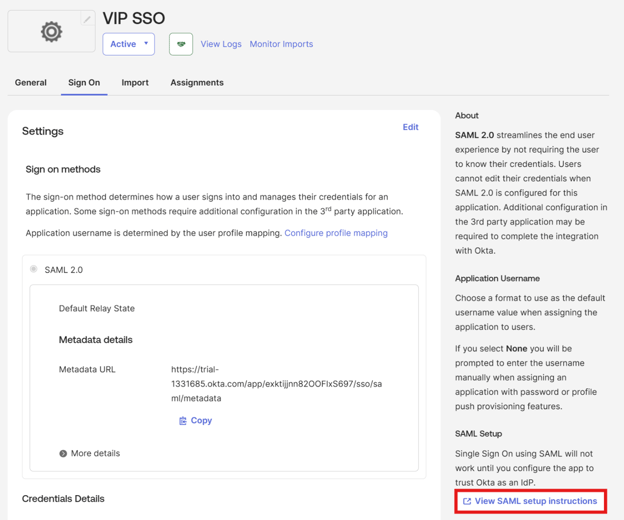The width and height of the screenshot is (624, 520).
Task: Click the Application Username heading
Action: 497,279
